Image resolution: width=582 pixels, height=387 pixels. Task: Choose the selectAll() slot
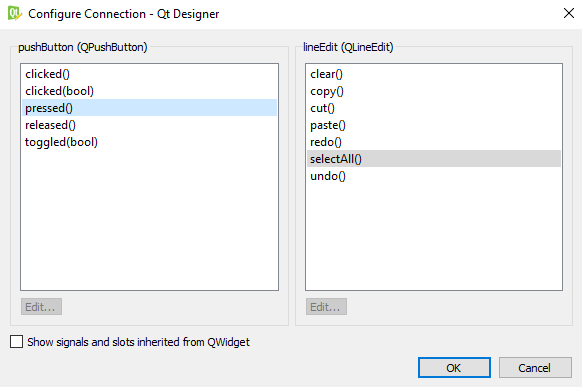coord(434,159)
